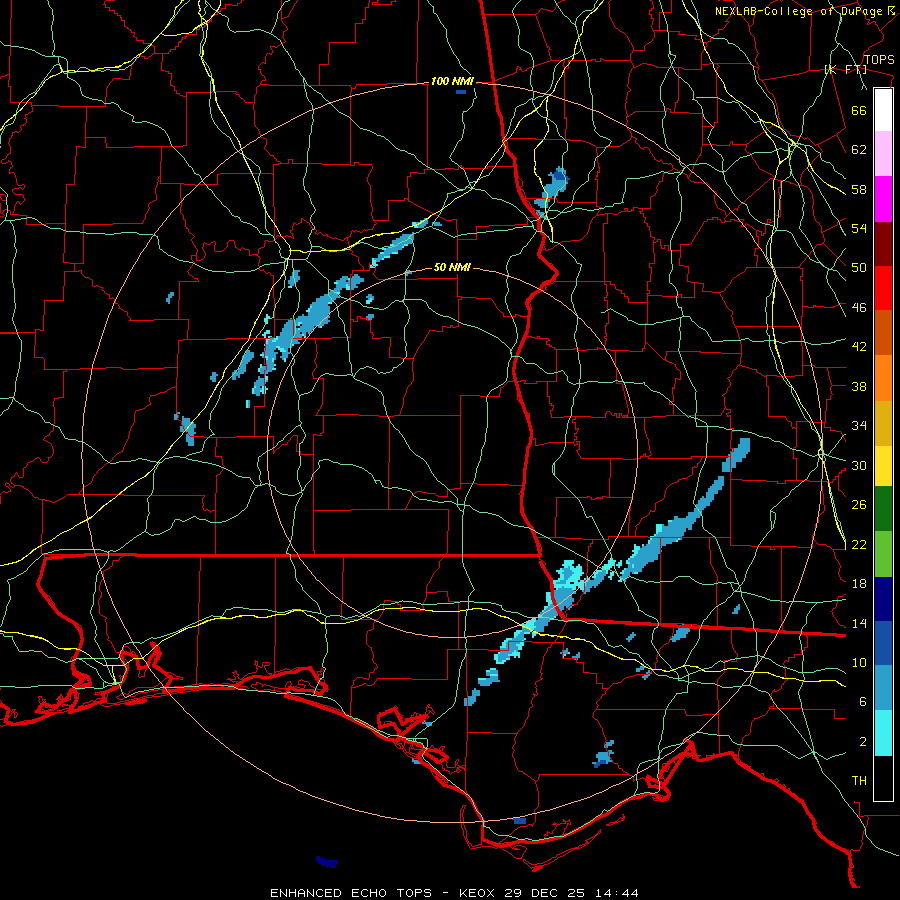
Task: Click the cyan 10 kft legend swatch
Action: click(883, 733)
